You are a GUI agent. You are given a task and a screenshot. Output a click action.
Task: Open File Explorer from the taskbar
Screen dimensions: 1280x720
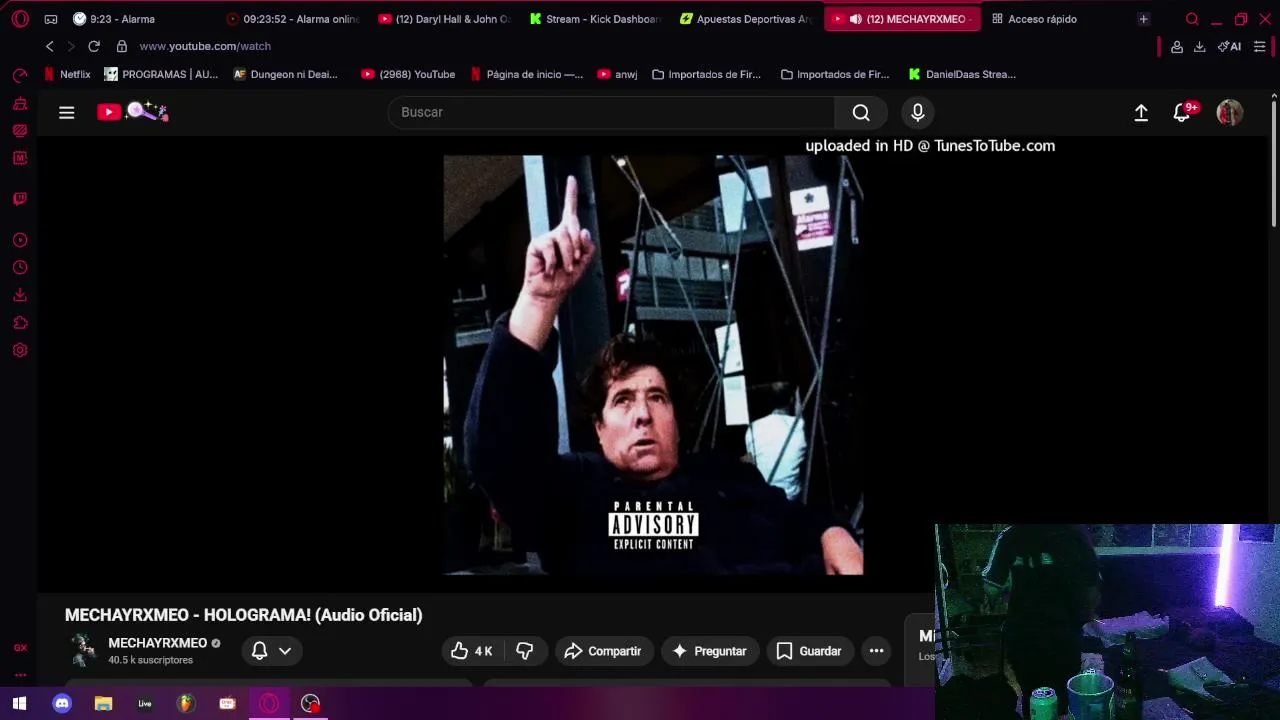103,704
